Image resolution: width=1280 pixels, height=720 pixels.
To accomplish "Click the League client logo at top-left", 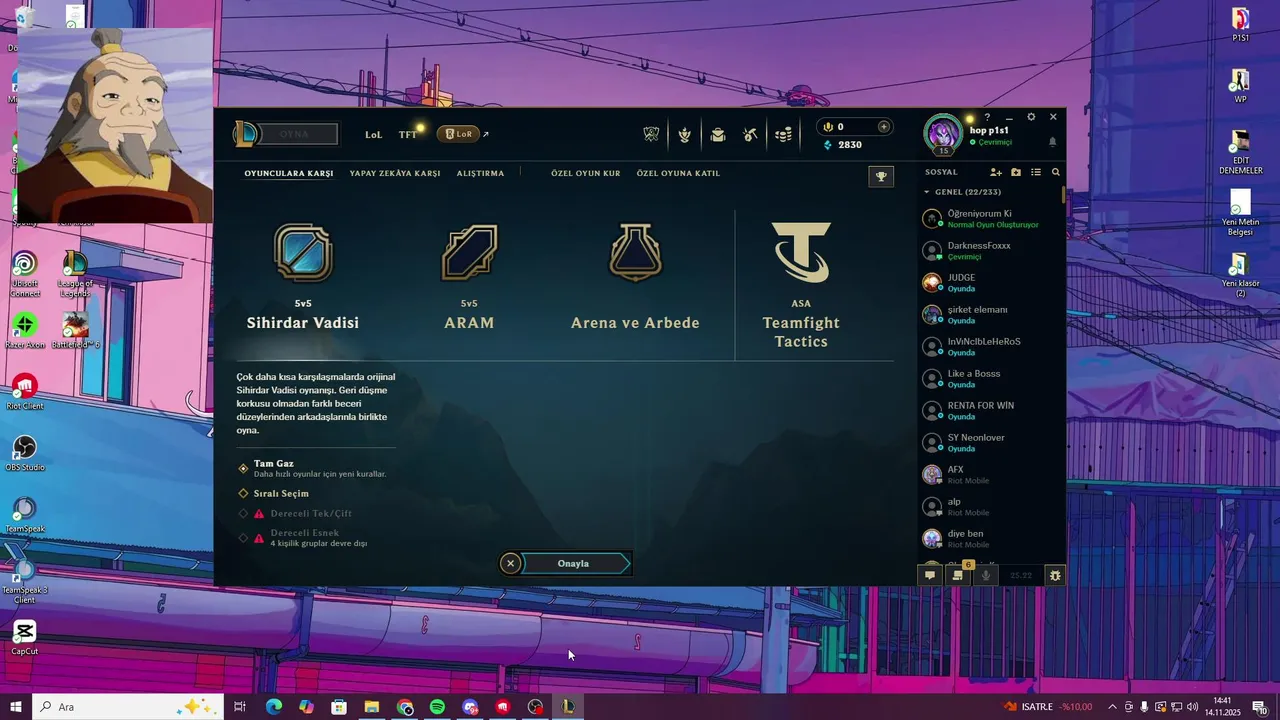I will pyautogui.click(x=244, y=134).
